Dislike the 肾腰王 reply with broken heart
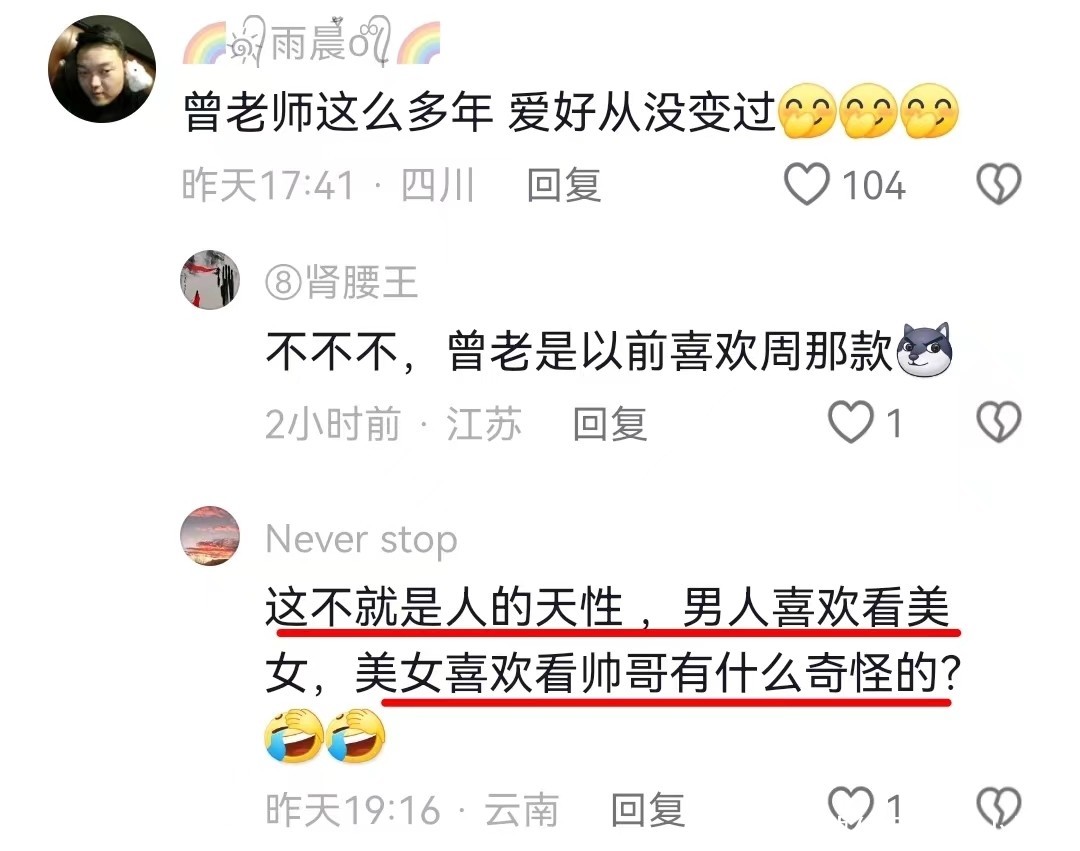The width and height of the screenshot is (1080, 851). coord(999,421)
